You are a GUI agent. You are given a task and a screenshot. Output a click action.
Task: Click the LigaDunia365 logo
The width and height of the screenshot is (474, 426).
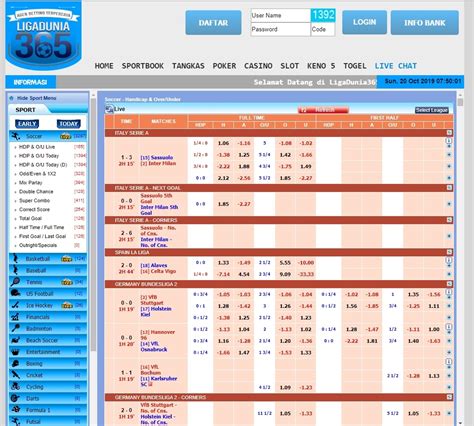[x=43, y=35]
